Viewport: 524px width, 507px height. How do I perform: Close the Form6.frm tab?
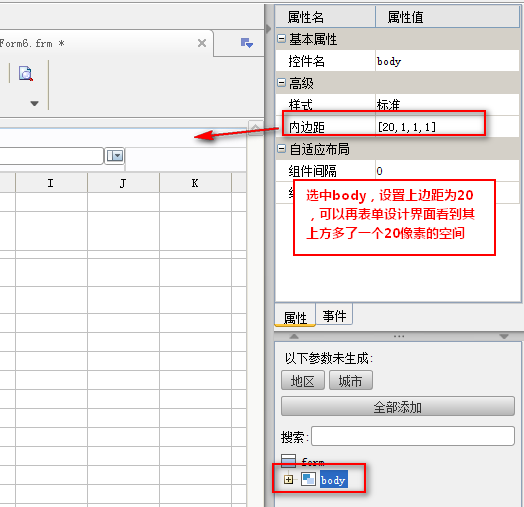coord(202,43)
